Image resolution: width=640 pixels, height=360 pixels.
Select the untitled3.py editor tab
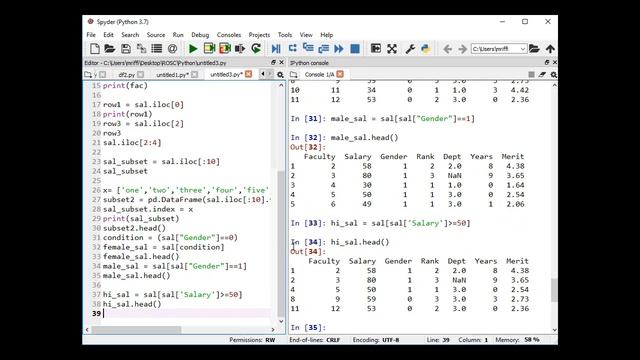click(x=226, y=74)
